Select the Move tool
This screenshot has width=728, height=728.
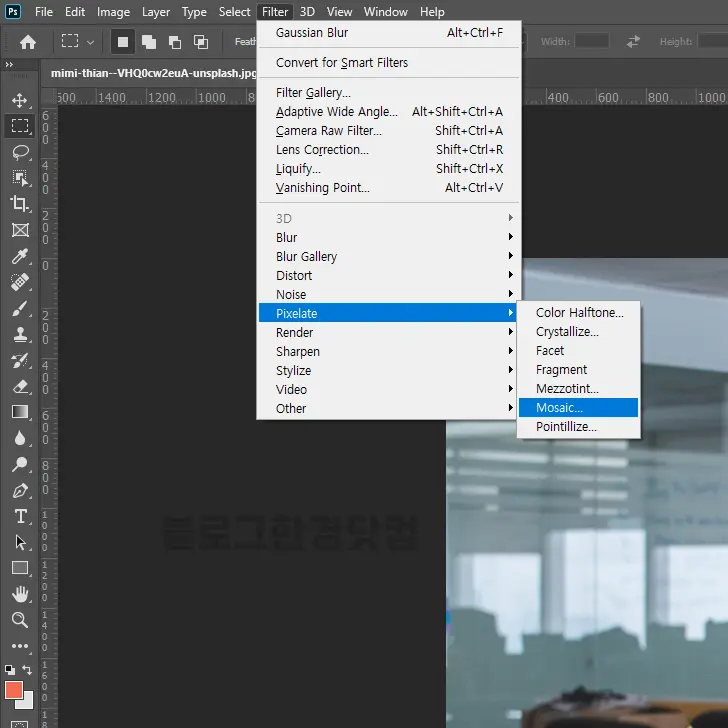20,101
